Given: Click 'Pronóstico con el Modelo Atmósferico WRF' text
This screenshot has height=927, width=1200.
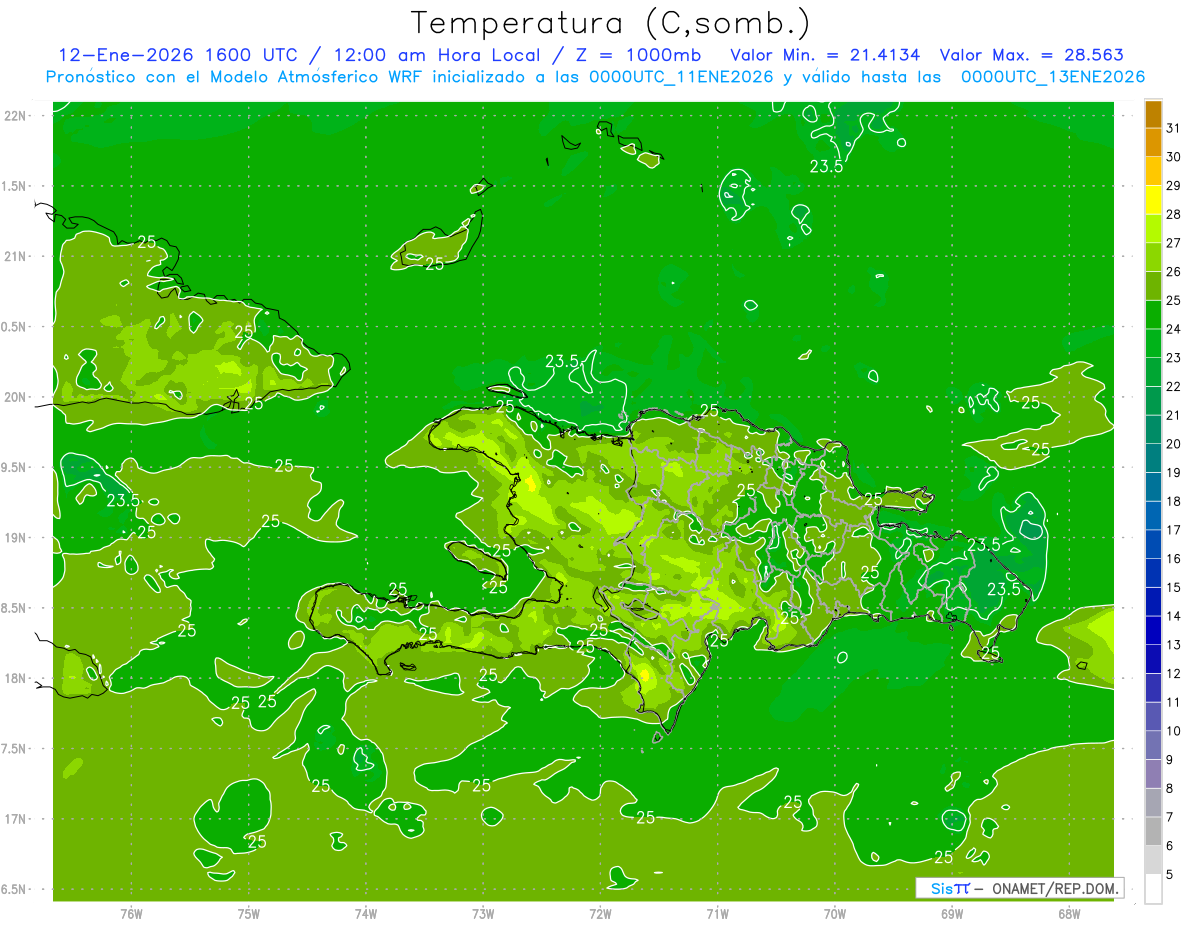Looking at the screenshot, I should (235, 77).
